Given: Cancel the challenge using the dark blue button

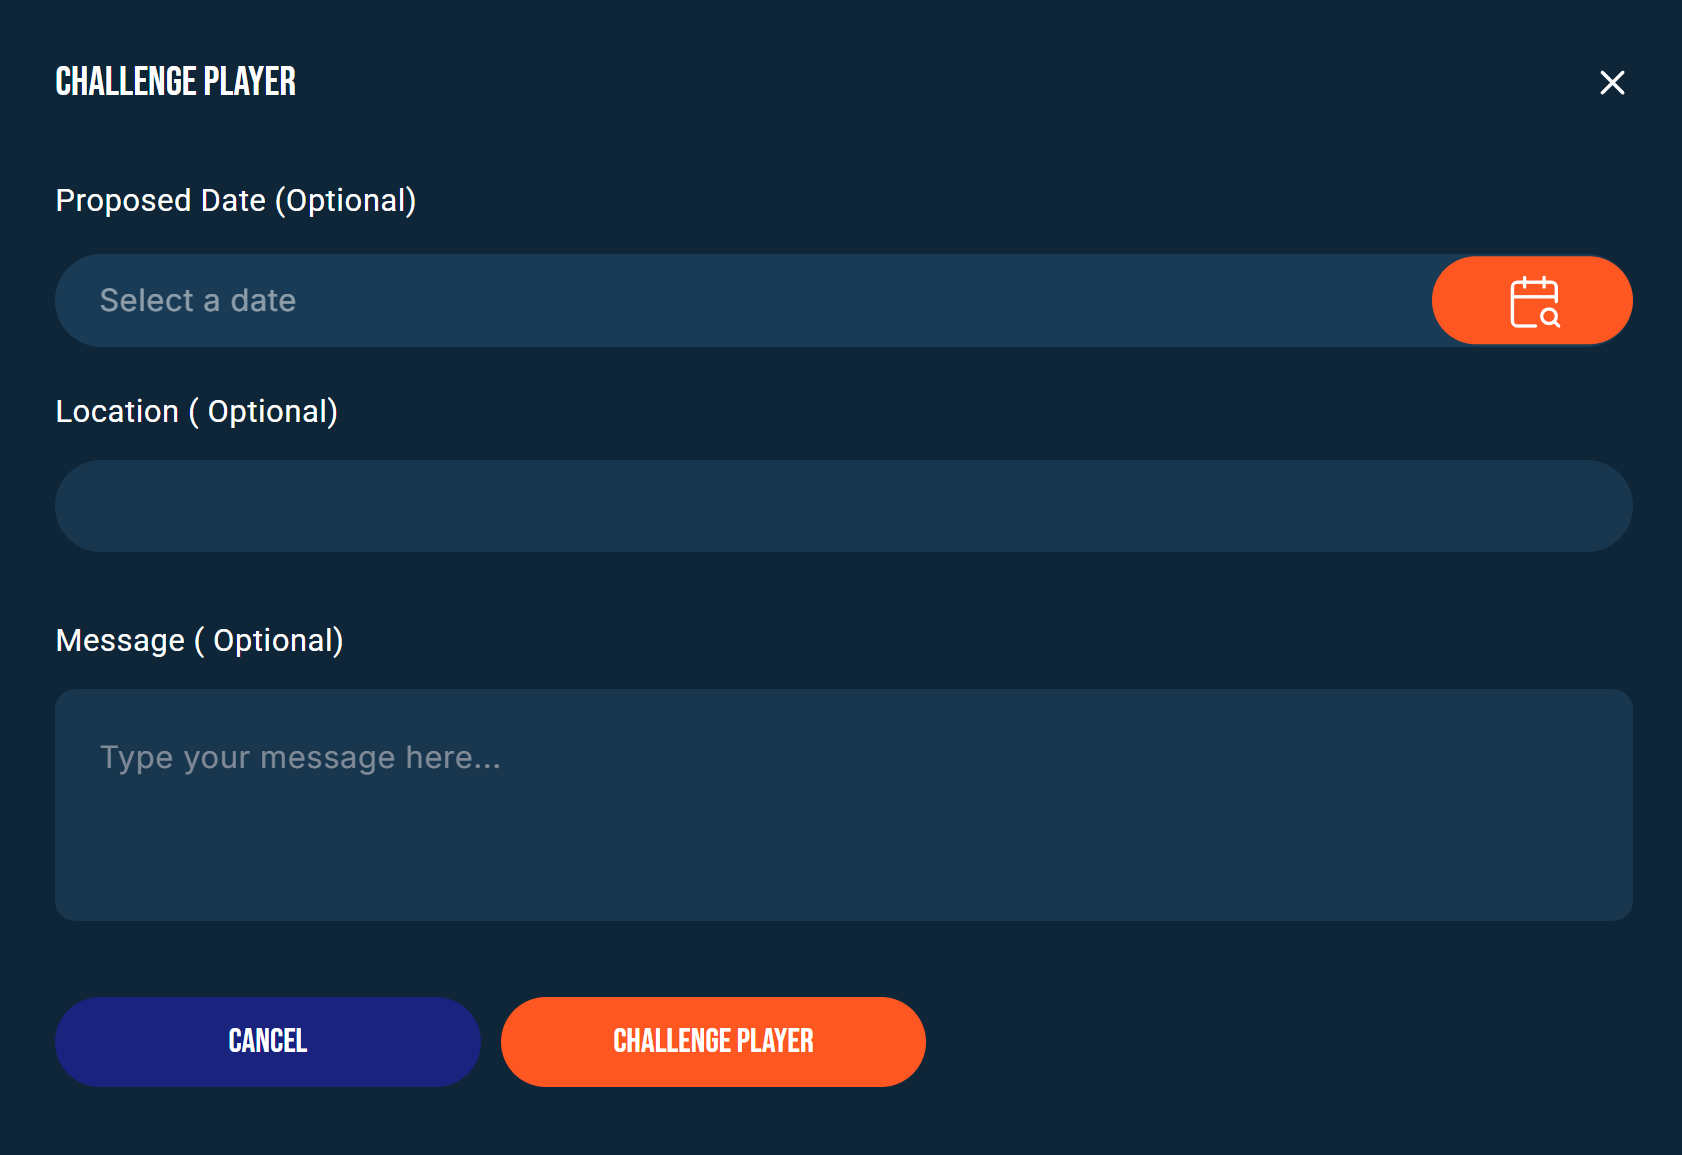Looking at the screenshot, I should pyautogui.click(x=267, y=1041).
